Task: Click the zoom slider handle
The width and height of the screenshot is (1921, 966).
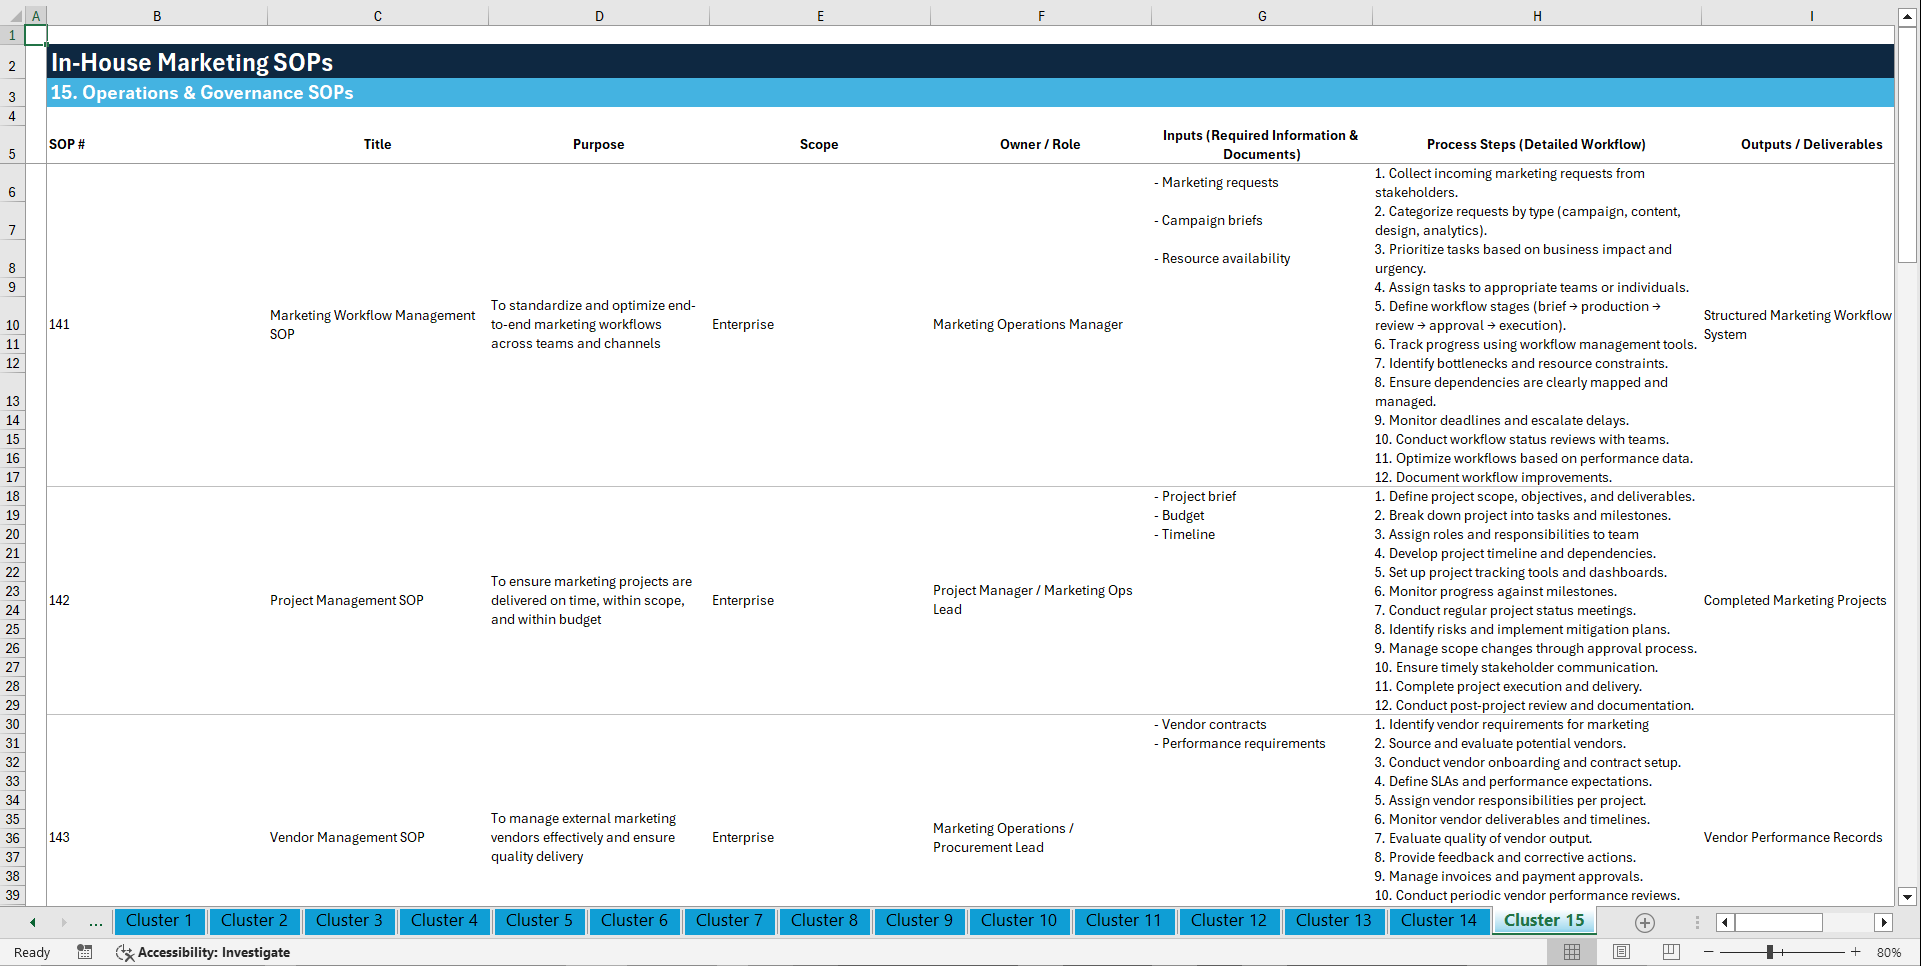Action: 1769,952
